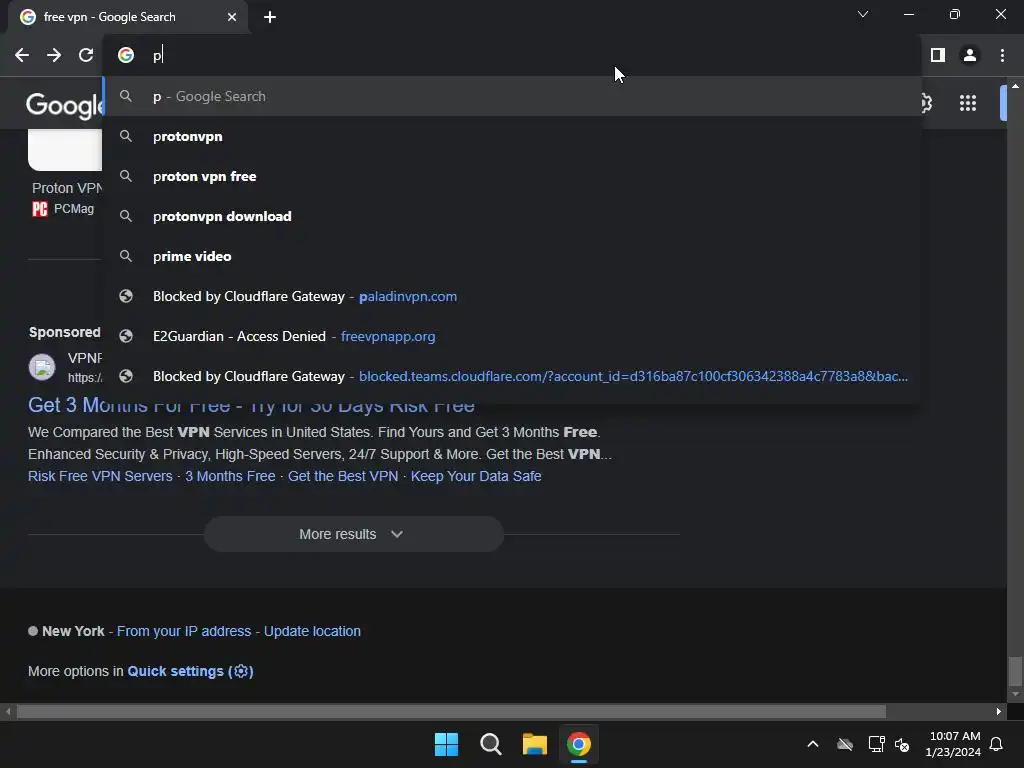The width and height of the screenshot is (1024, 768).
Task: Click the search icon beside 'protonvpn'
Action: pyautogui.click(x=126, y=136)
